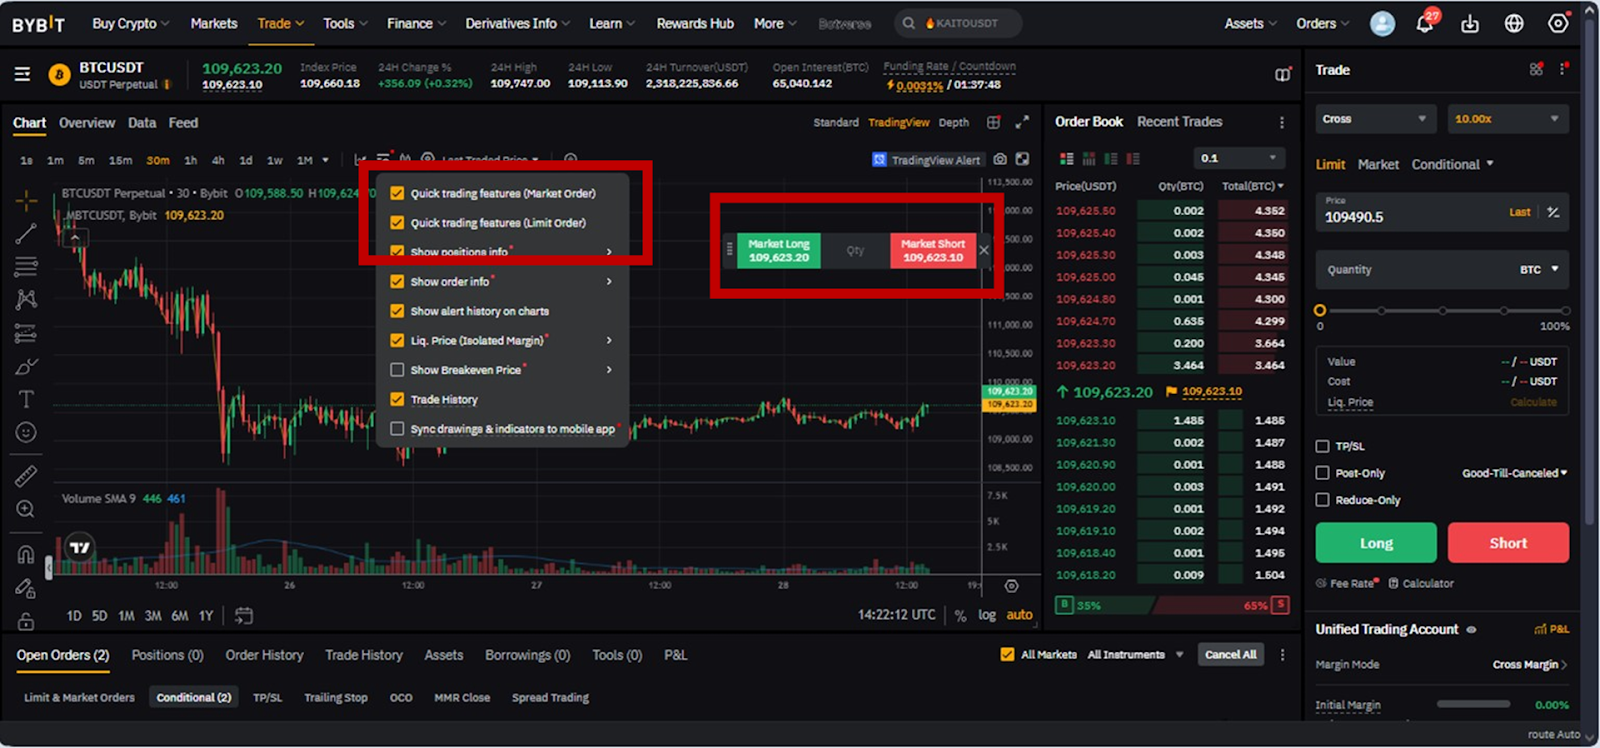Select the crosshair cursor tool
The height and width of the screenshot is (748, 1600).
(26, 201)
